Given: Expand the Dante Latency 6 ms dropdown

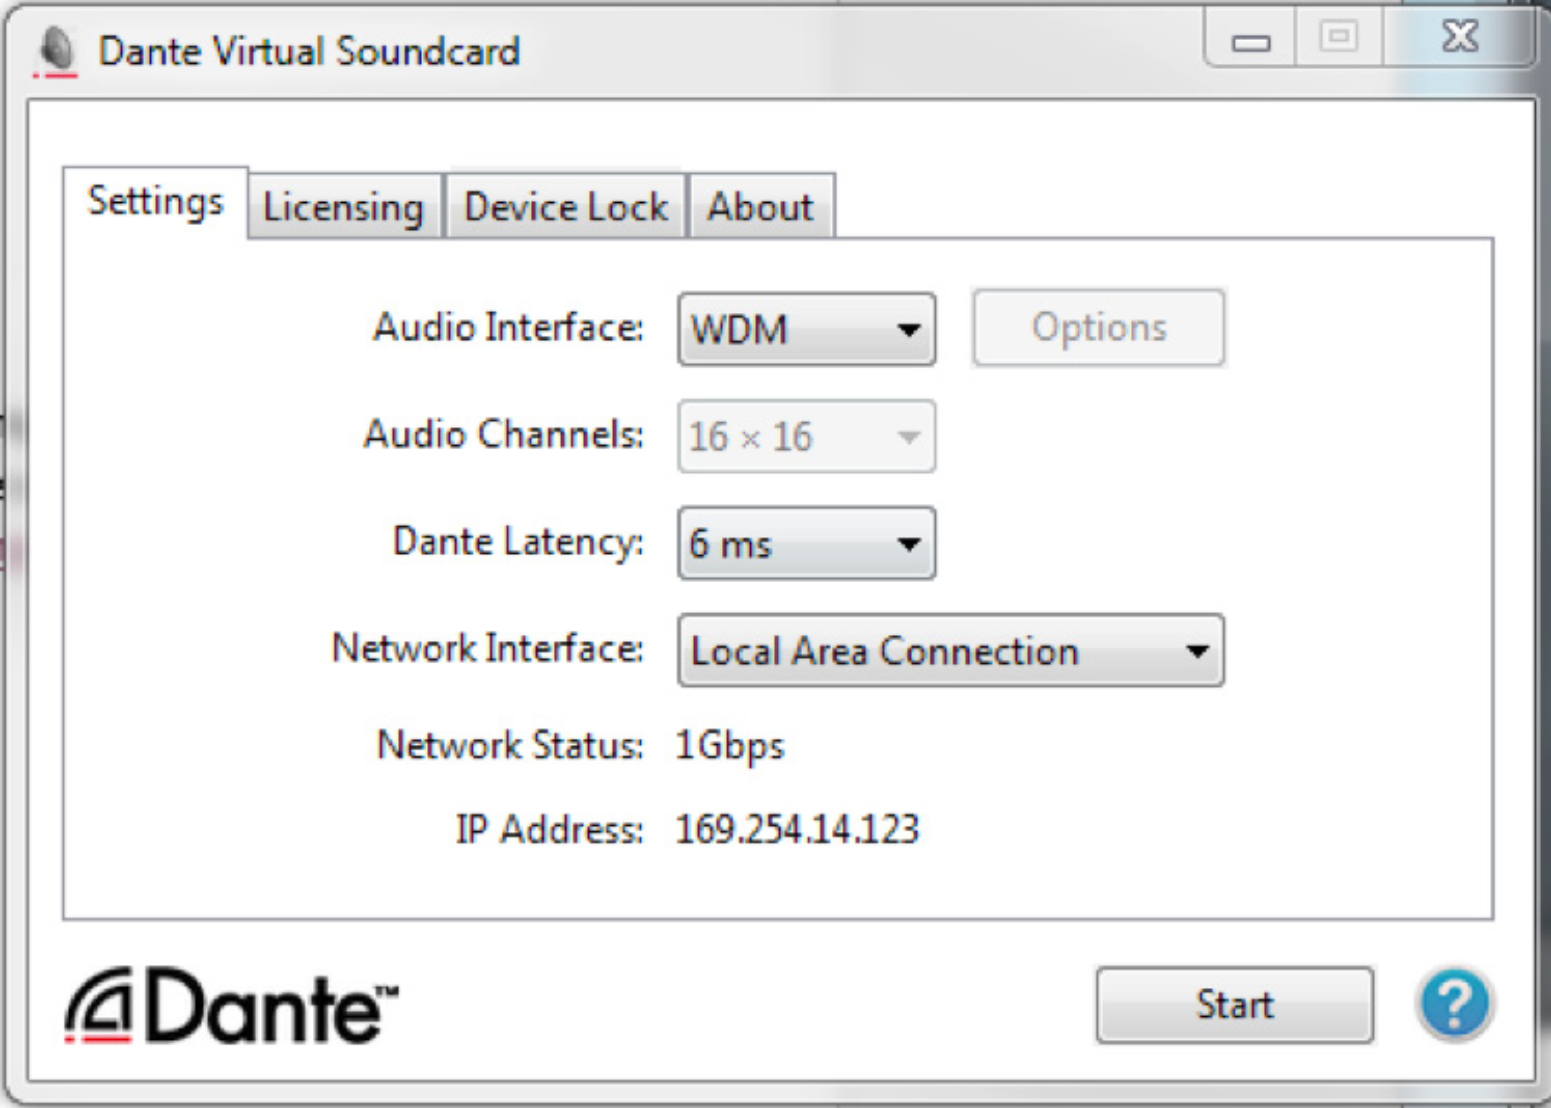Looking at the screenshot, I should (x=806, y=544).
